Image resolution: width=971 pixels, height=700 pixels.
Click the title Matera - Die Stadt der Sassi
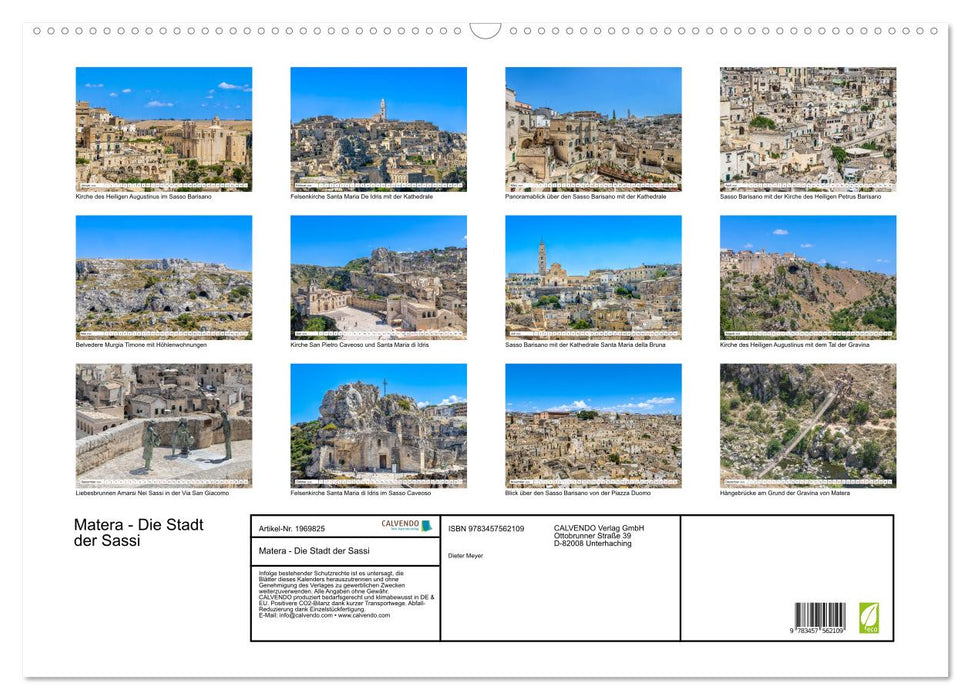140,533
